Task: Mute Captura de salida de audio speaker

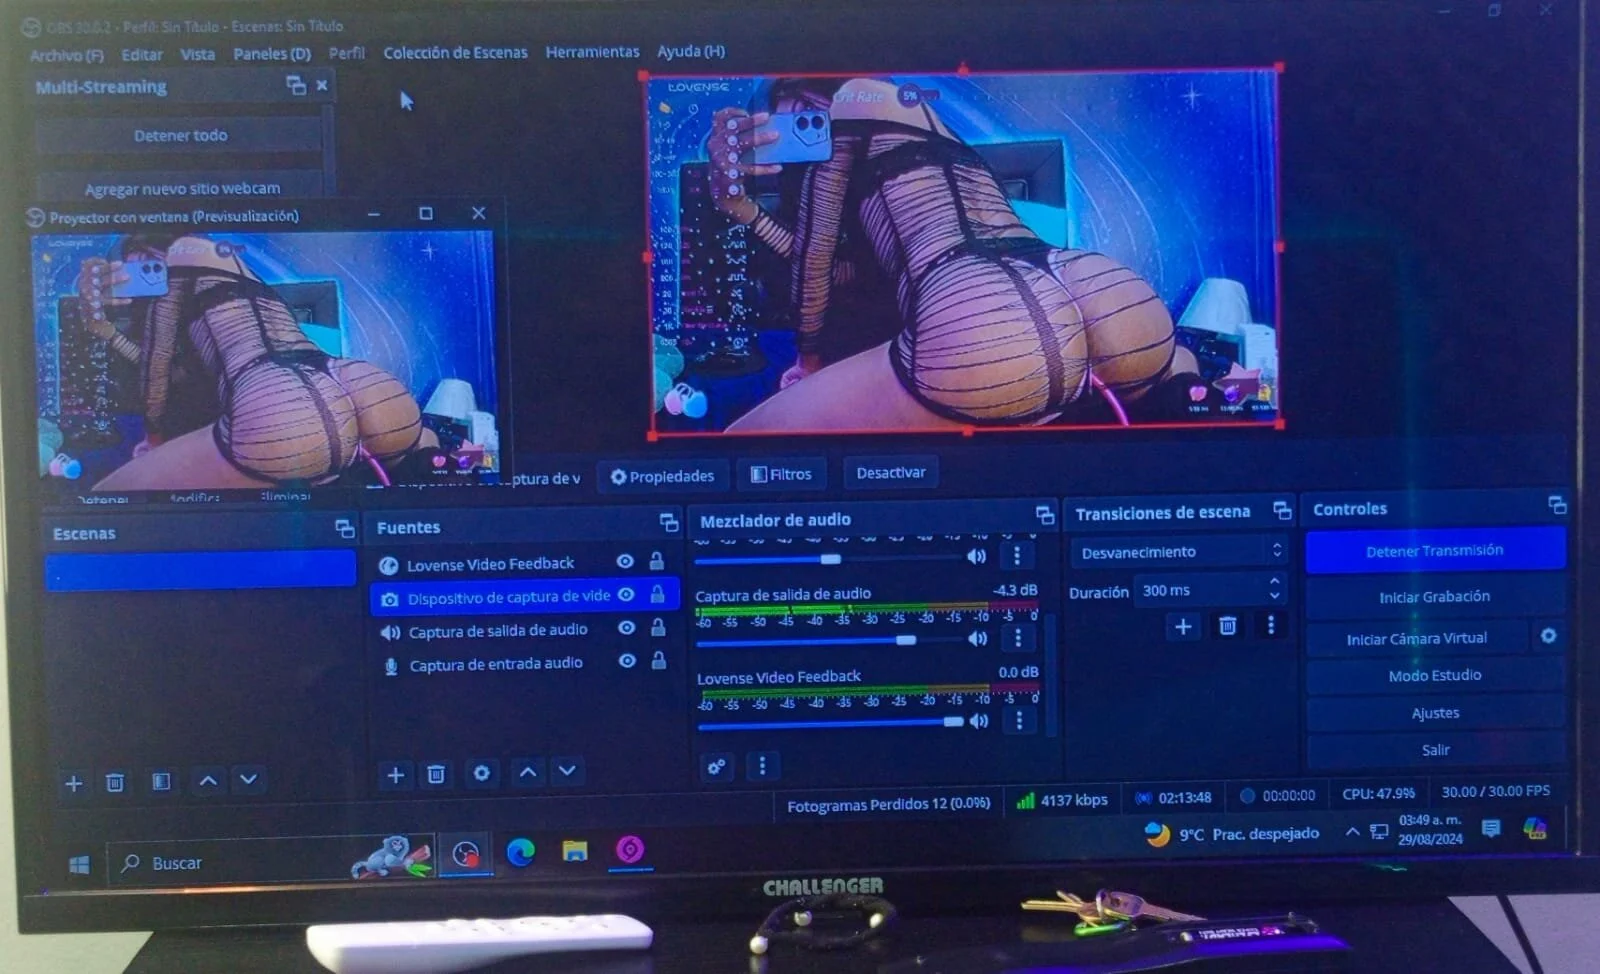Action: (x=977, y=639)
